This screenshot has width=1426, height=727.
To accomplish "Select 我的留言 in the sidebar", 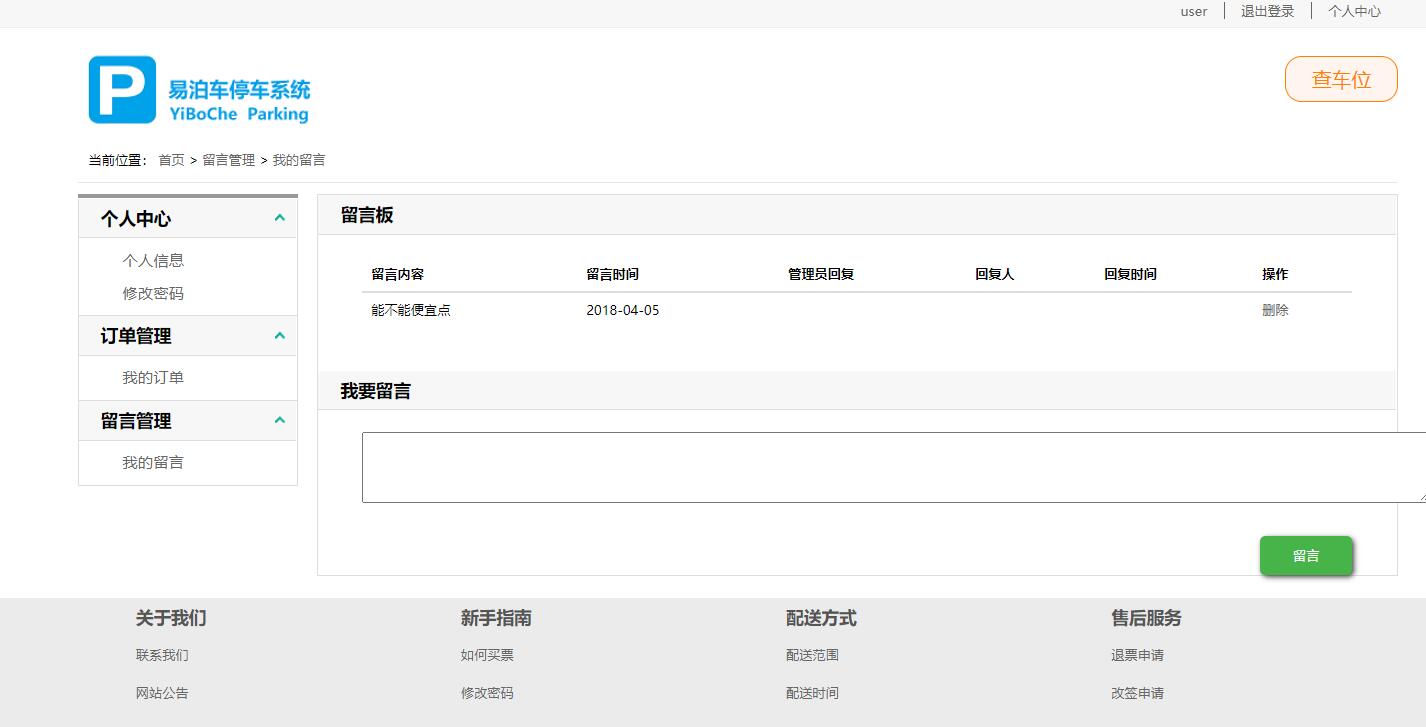I will pyautogui.click(x=153, y=462).
